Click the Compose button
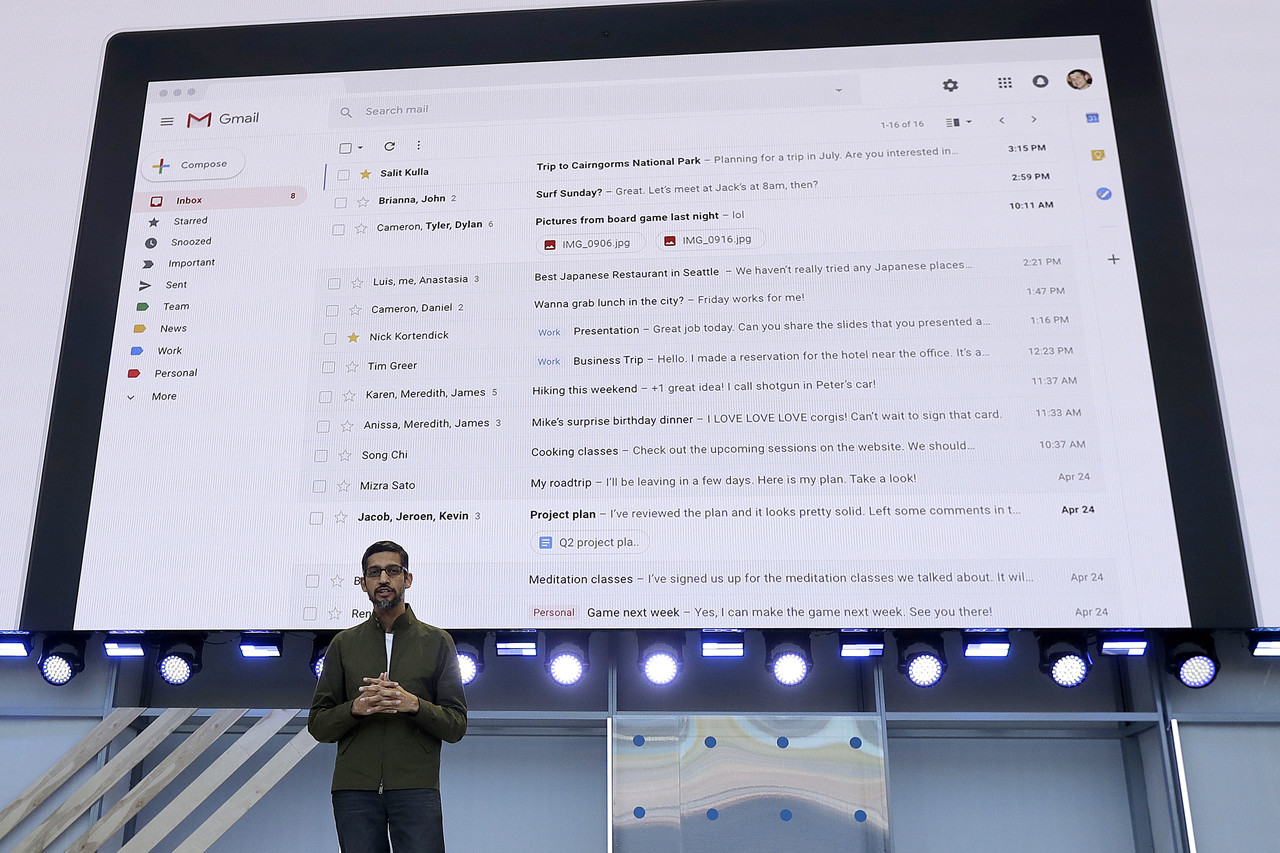This screenshot has width=1280, height=853. tap(193, 165)
